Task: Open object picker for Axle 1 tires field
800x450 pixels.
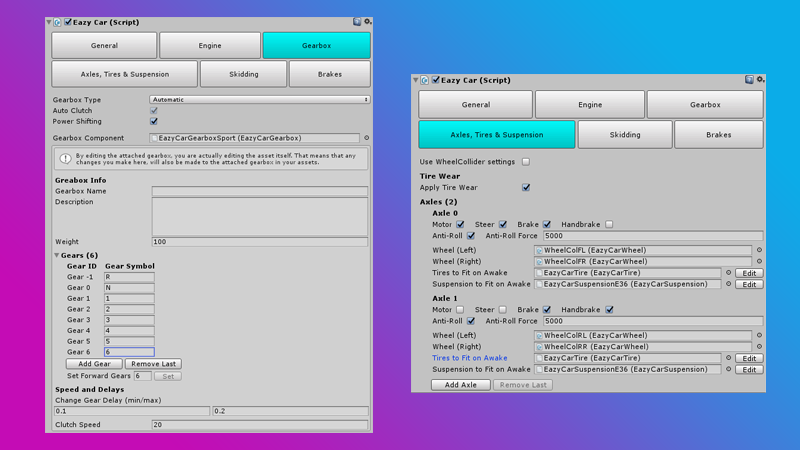Action: (x=729, y=358)
